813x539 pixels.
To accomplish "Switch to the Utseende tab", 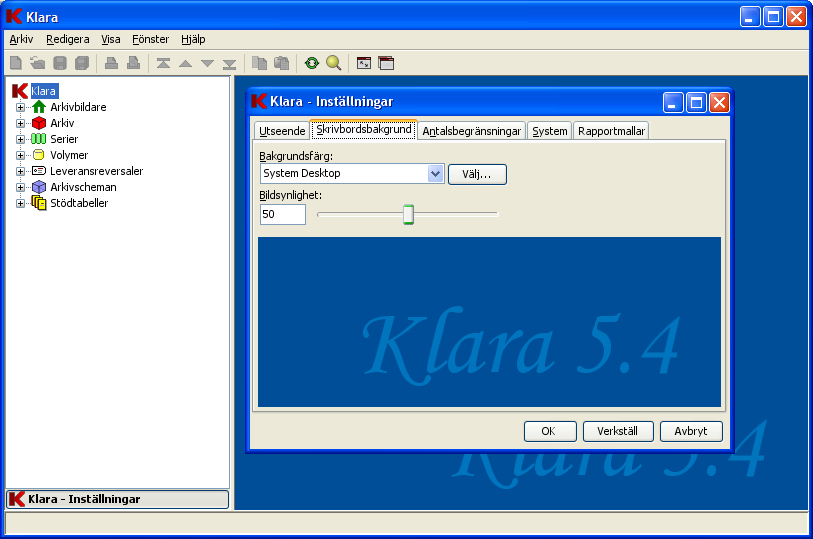I will (x=282, y=131).
